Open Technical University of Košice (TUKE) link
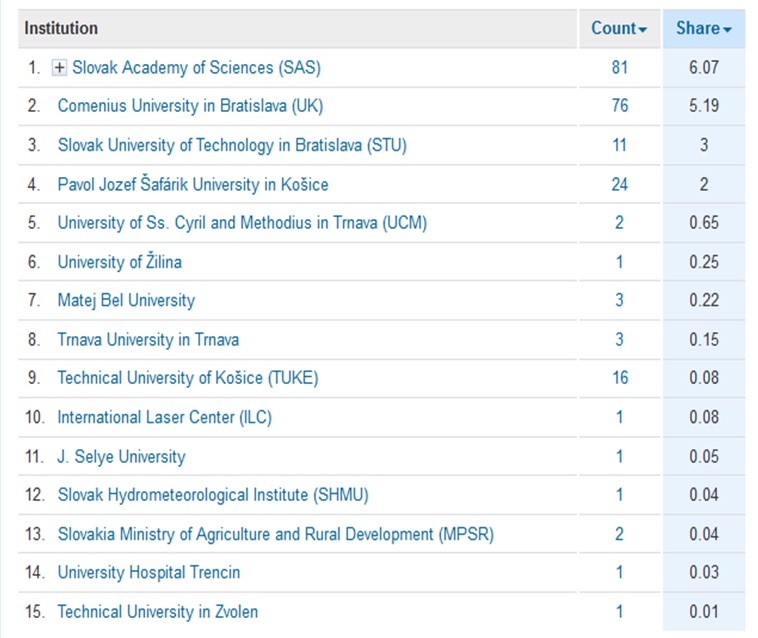Viewport: 758px width, 638px height. 188,378
